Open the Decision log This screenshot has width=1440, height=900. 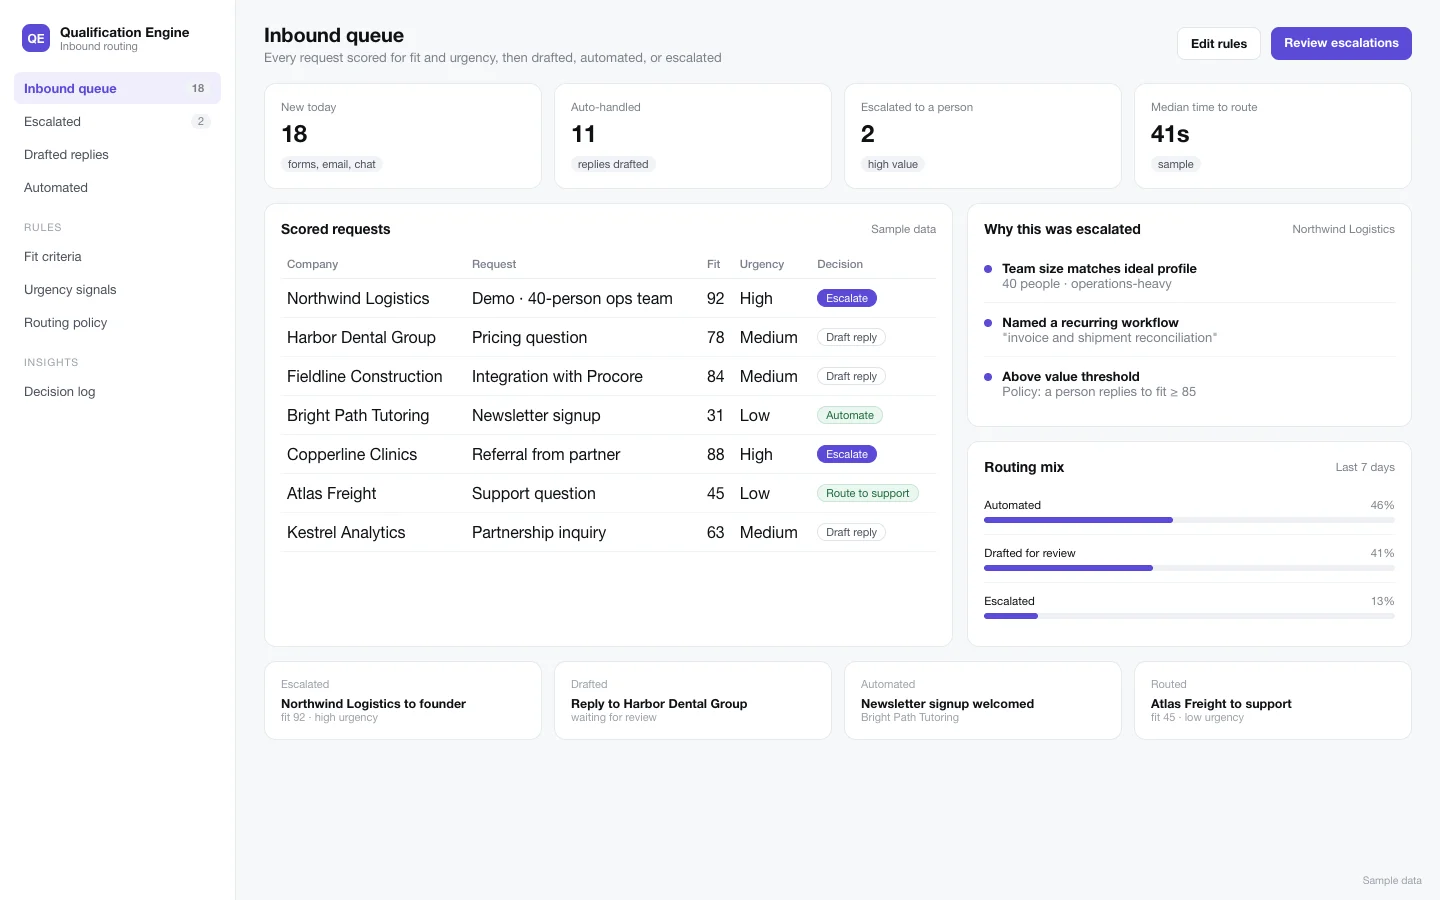117,391
